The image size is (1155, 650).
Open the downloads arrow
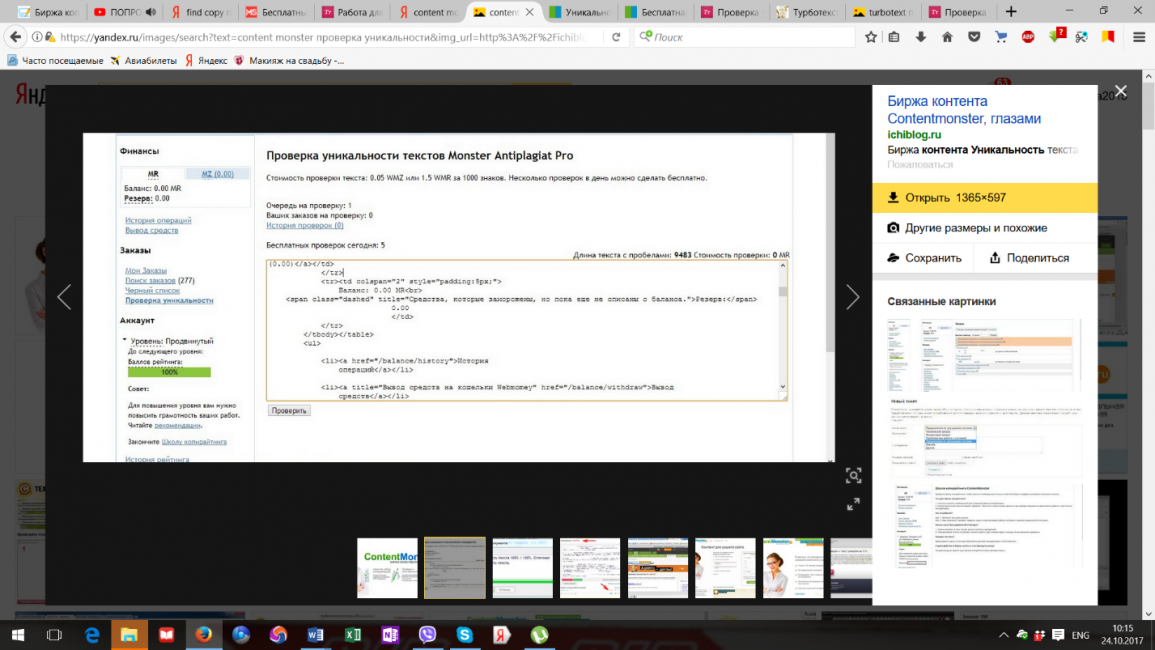(921, 37)
